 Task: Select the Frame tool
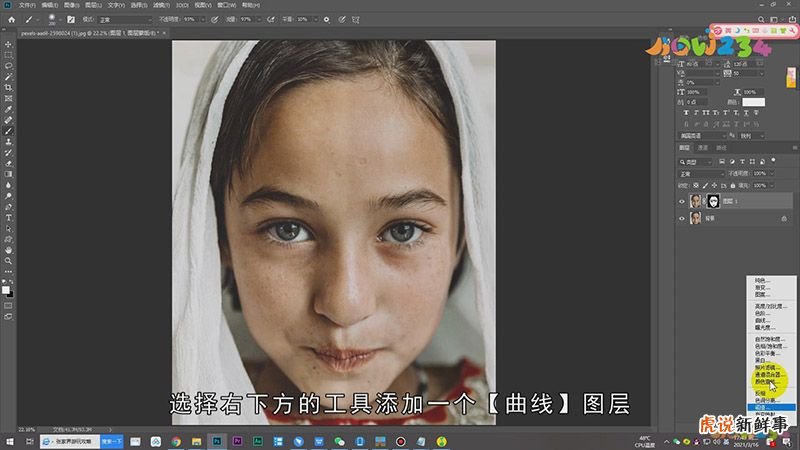coord(8,98)
